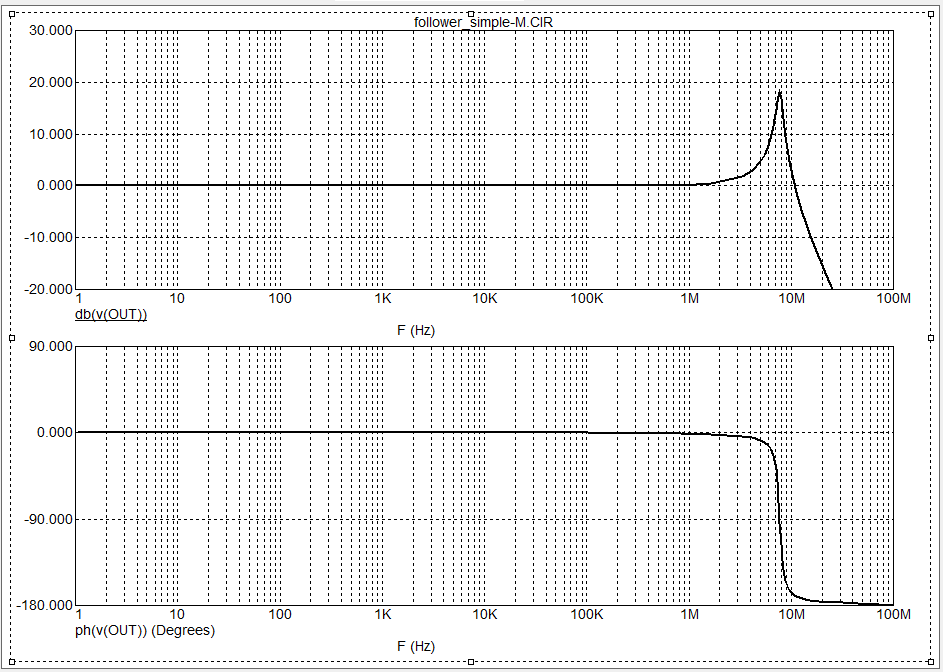Click the F (Hz) label under the gain plot

click(x=416, y=330)
